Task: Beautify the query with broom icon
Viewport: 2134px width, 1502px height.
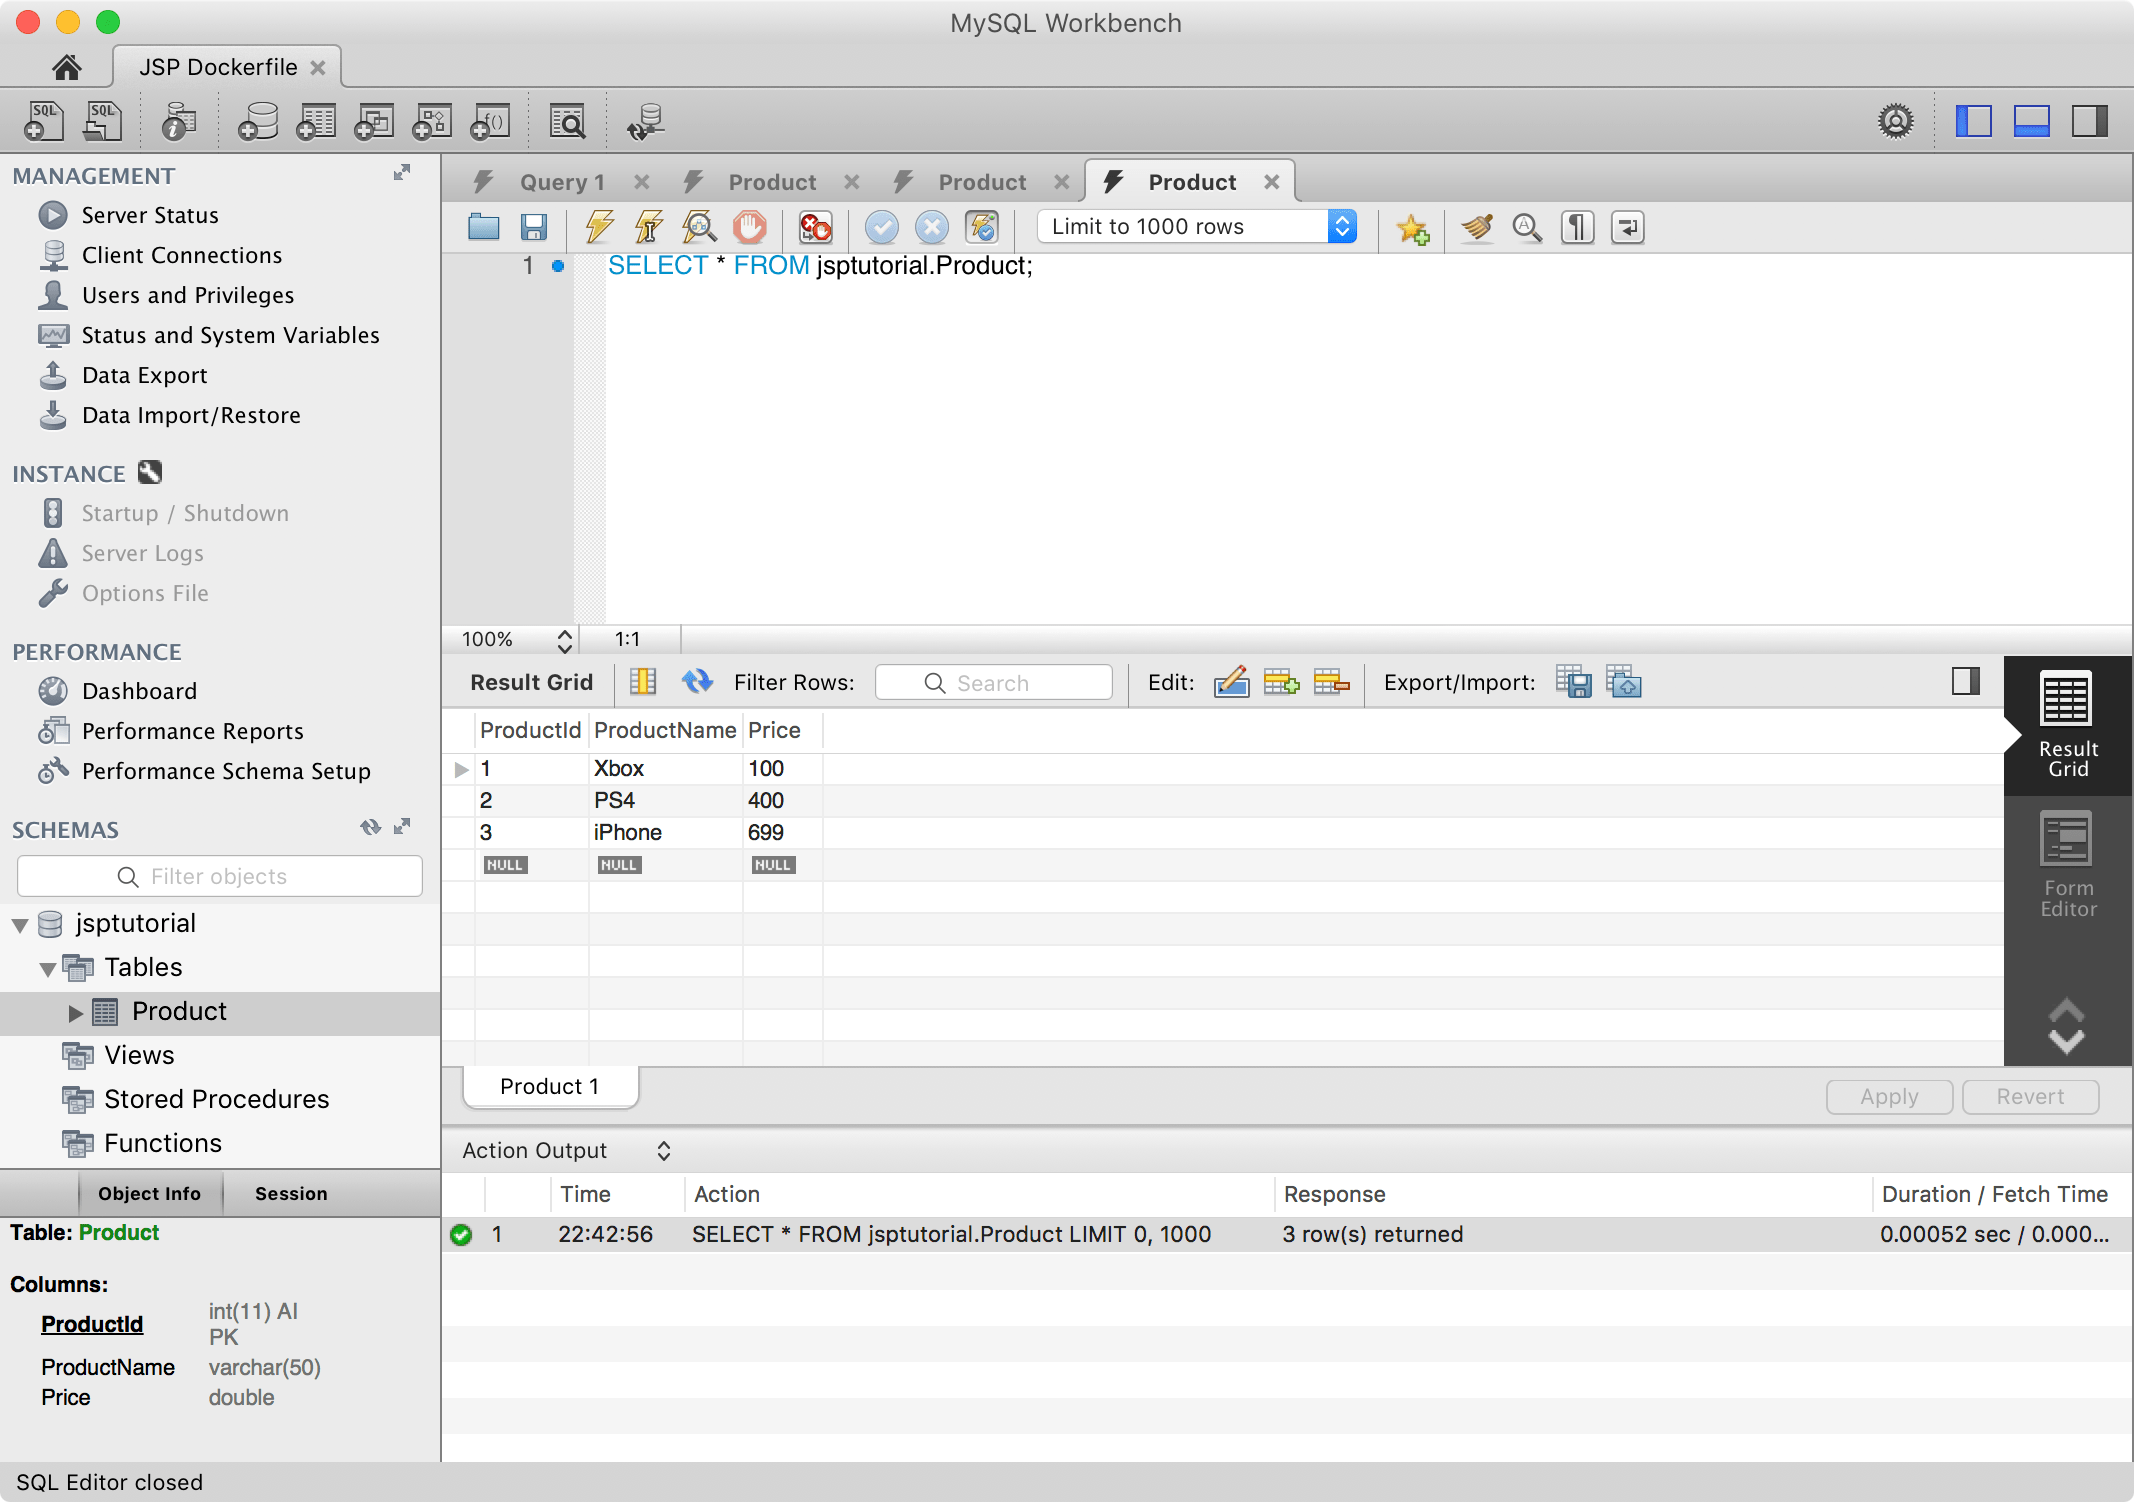Action: coord(1477,227)
